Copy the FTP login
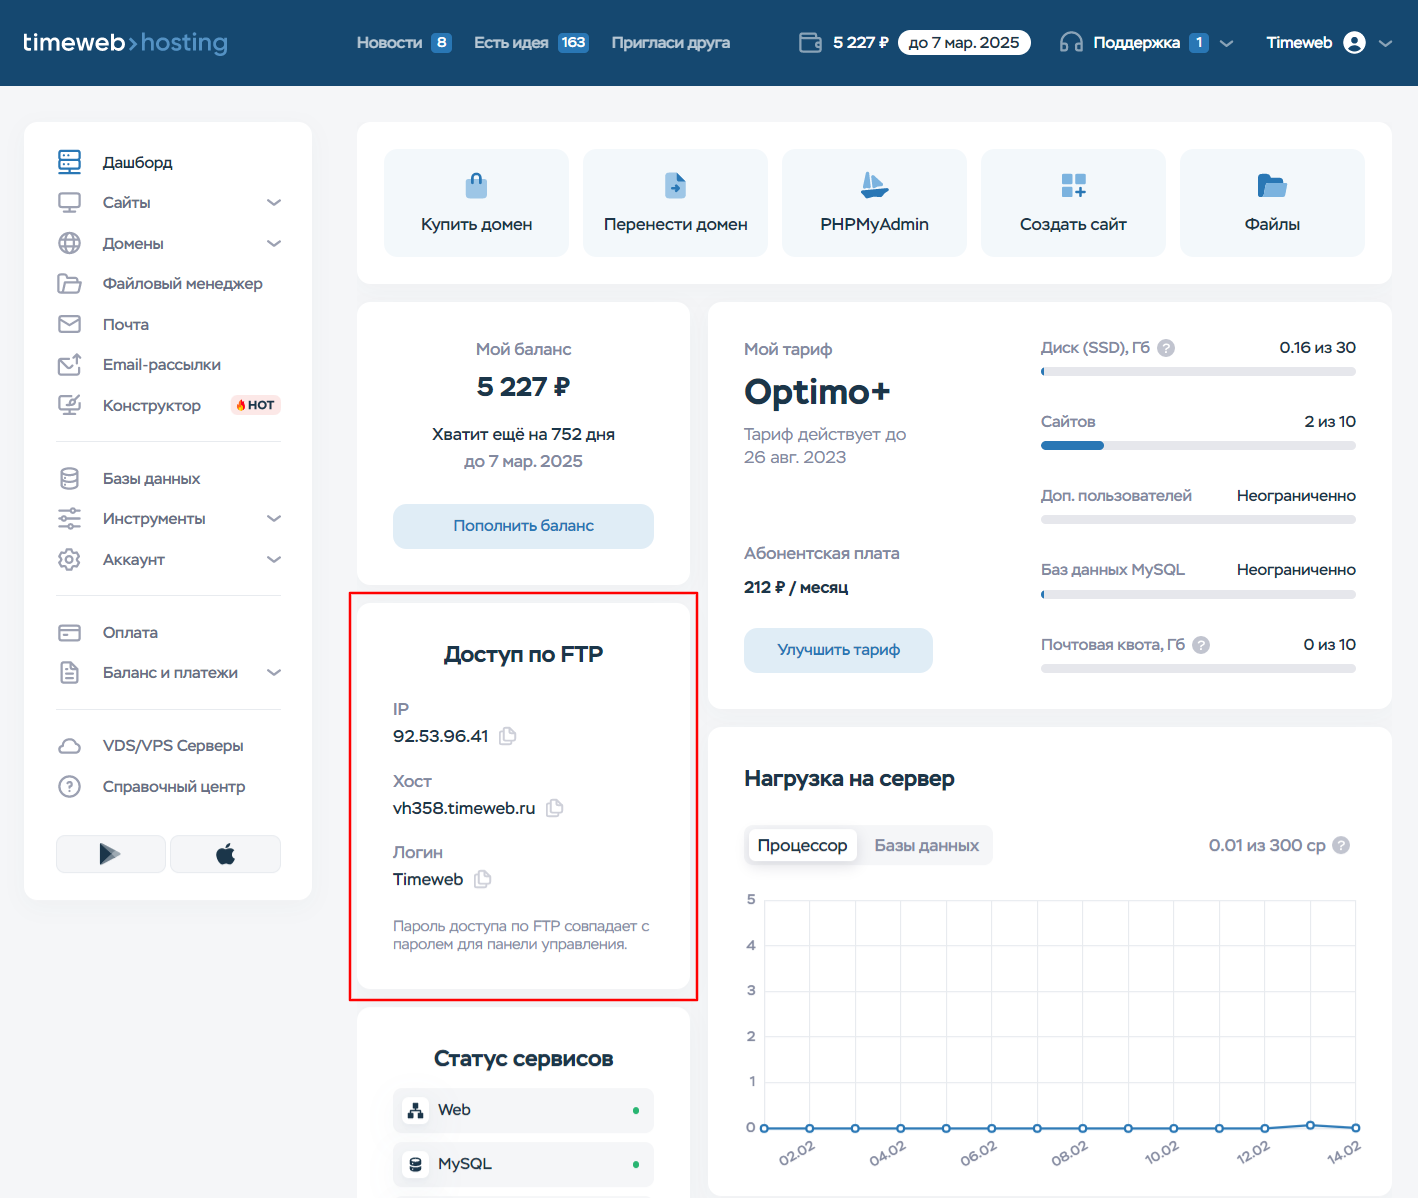Viewport: 1418px width, 1198px height. 483,879
